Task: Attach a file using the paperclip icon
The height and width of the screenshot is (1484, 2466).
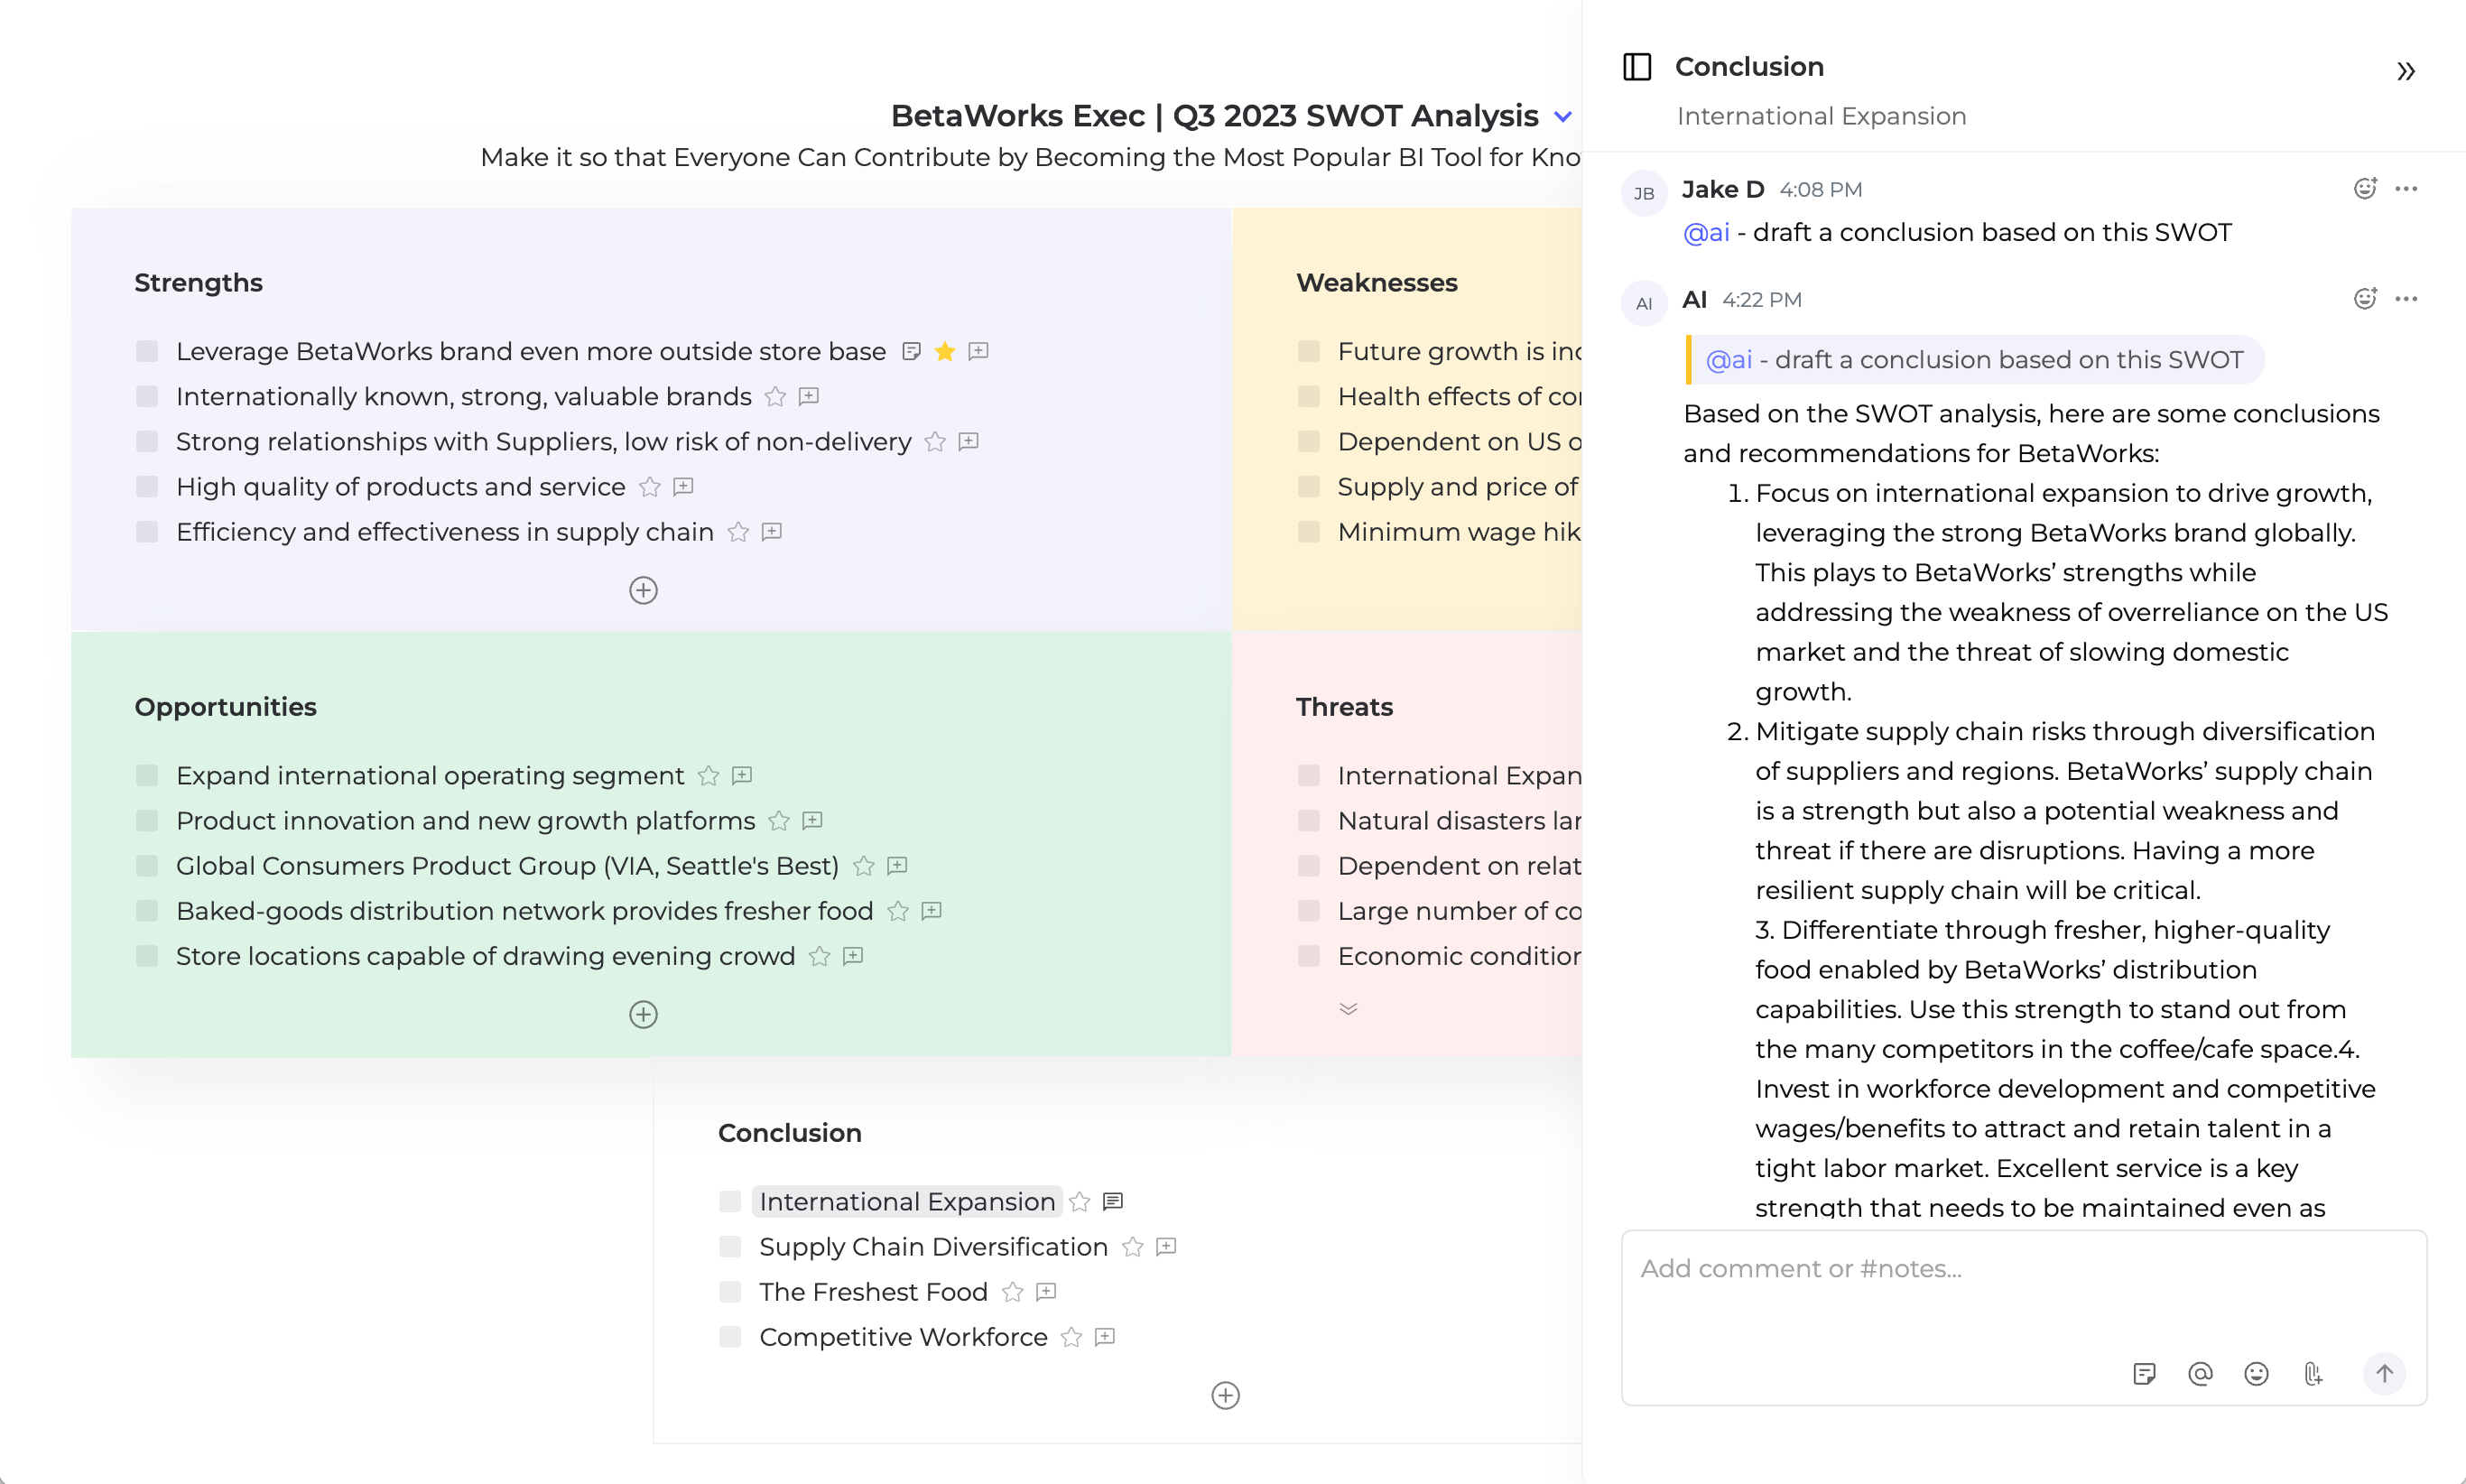Action: 2312,1373
